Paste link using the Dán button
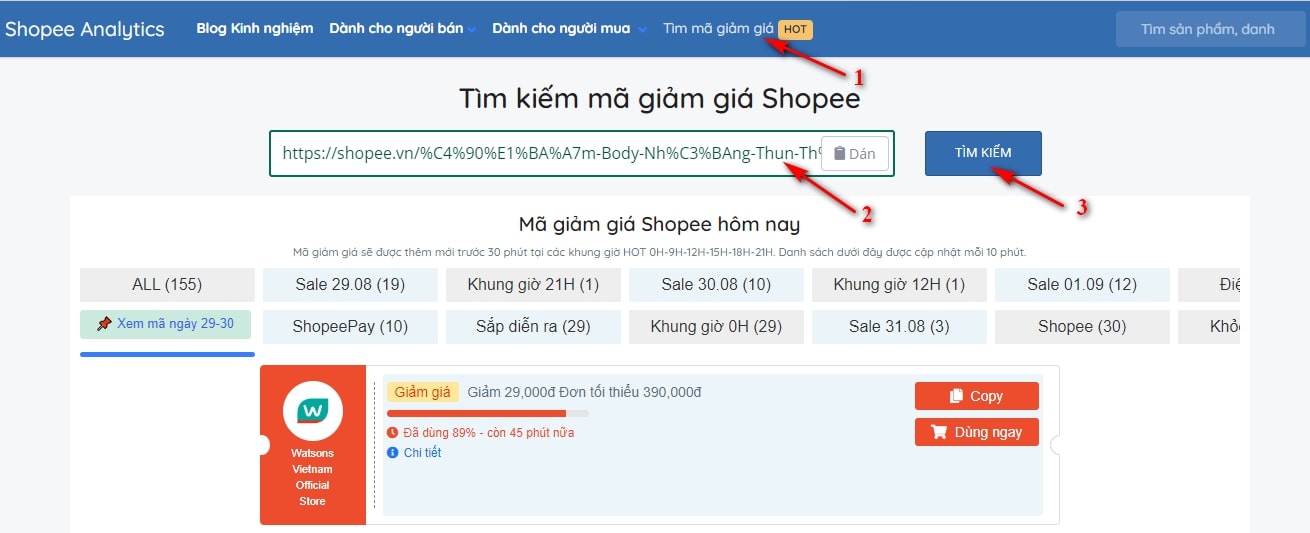The height and width of the screenshot is (533, 1310). click(x=854, y=154)
